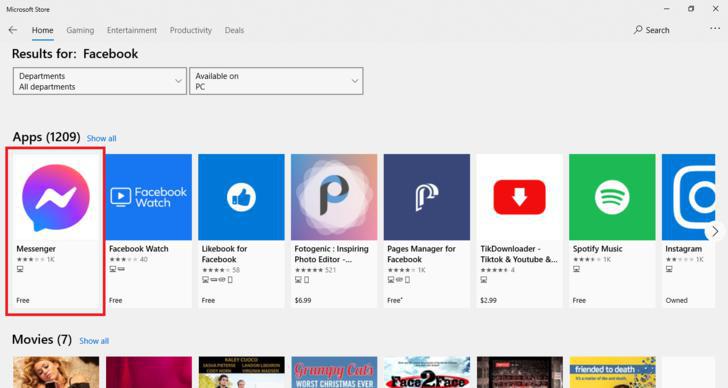Image resolution: width=728 pixels, height=388 pixels.
Task: Switch to the Productivity tab
Action: 191,30
